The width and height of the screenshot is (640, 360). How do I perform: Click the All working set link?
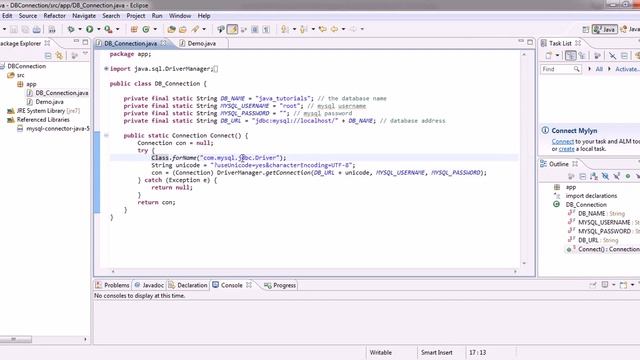pos(599,69)
